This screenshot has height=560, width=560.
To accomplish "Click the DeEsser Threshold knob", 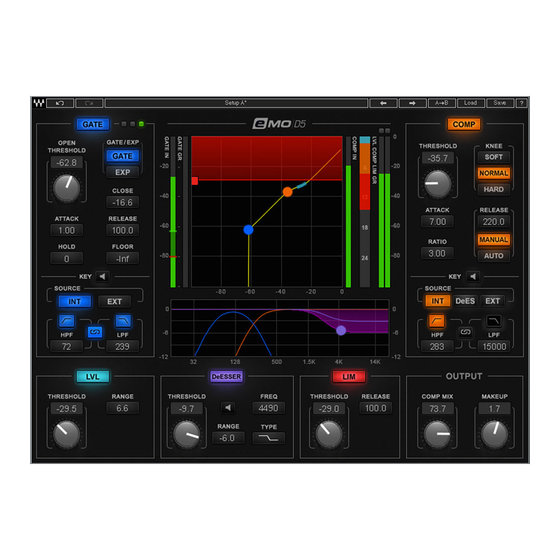I will click(186, 434).
